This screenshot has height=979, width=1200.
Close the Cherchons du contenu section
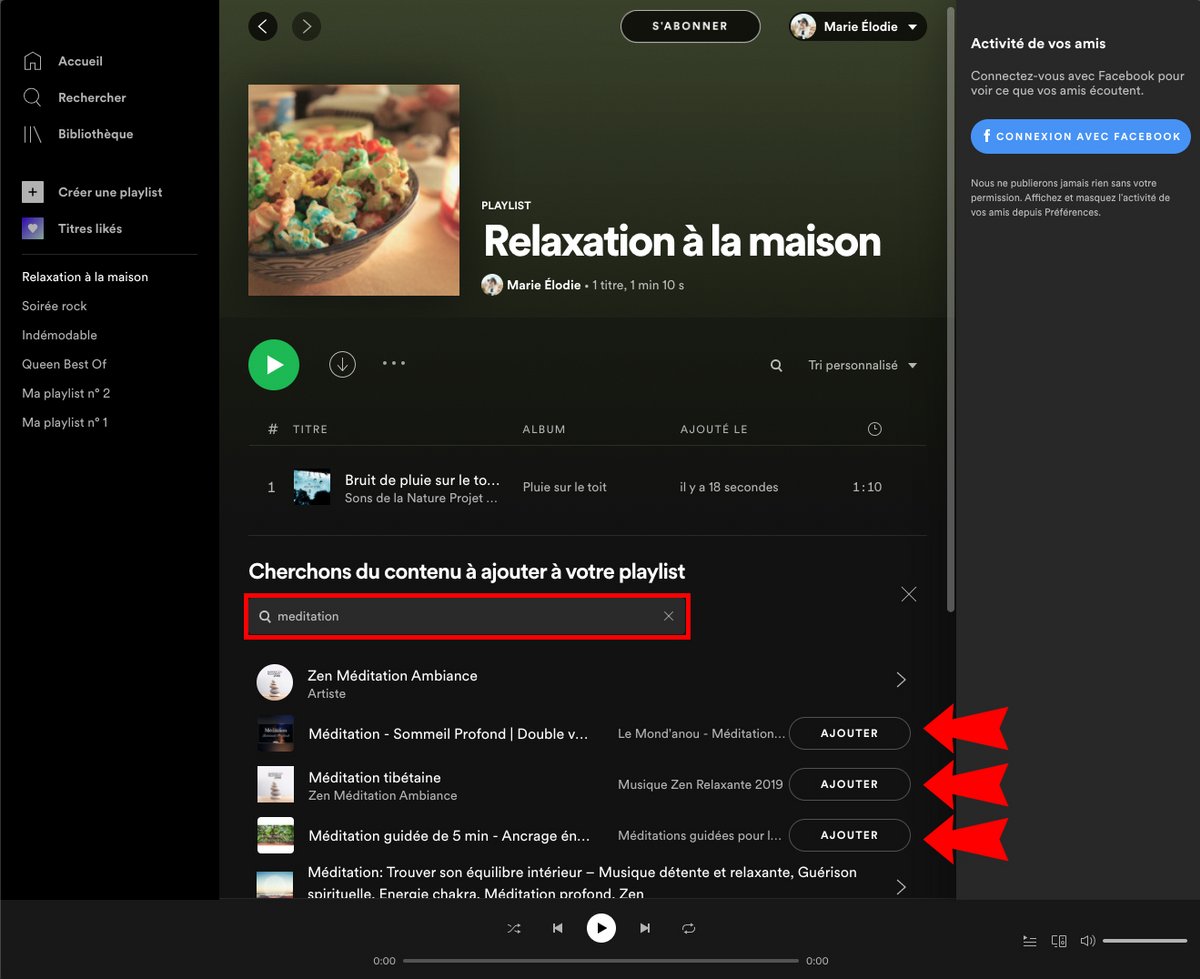(x=908, y=594)
